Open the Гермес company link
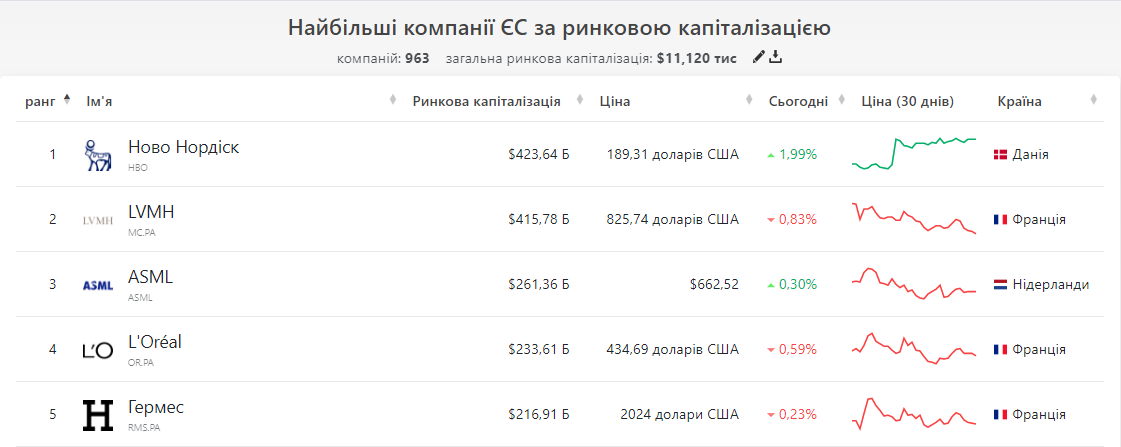The width and height of the screenshot is (1121, 447). click(156, 408)
